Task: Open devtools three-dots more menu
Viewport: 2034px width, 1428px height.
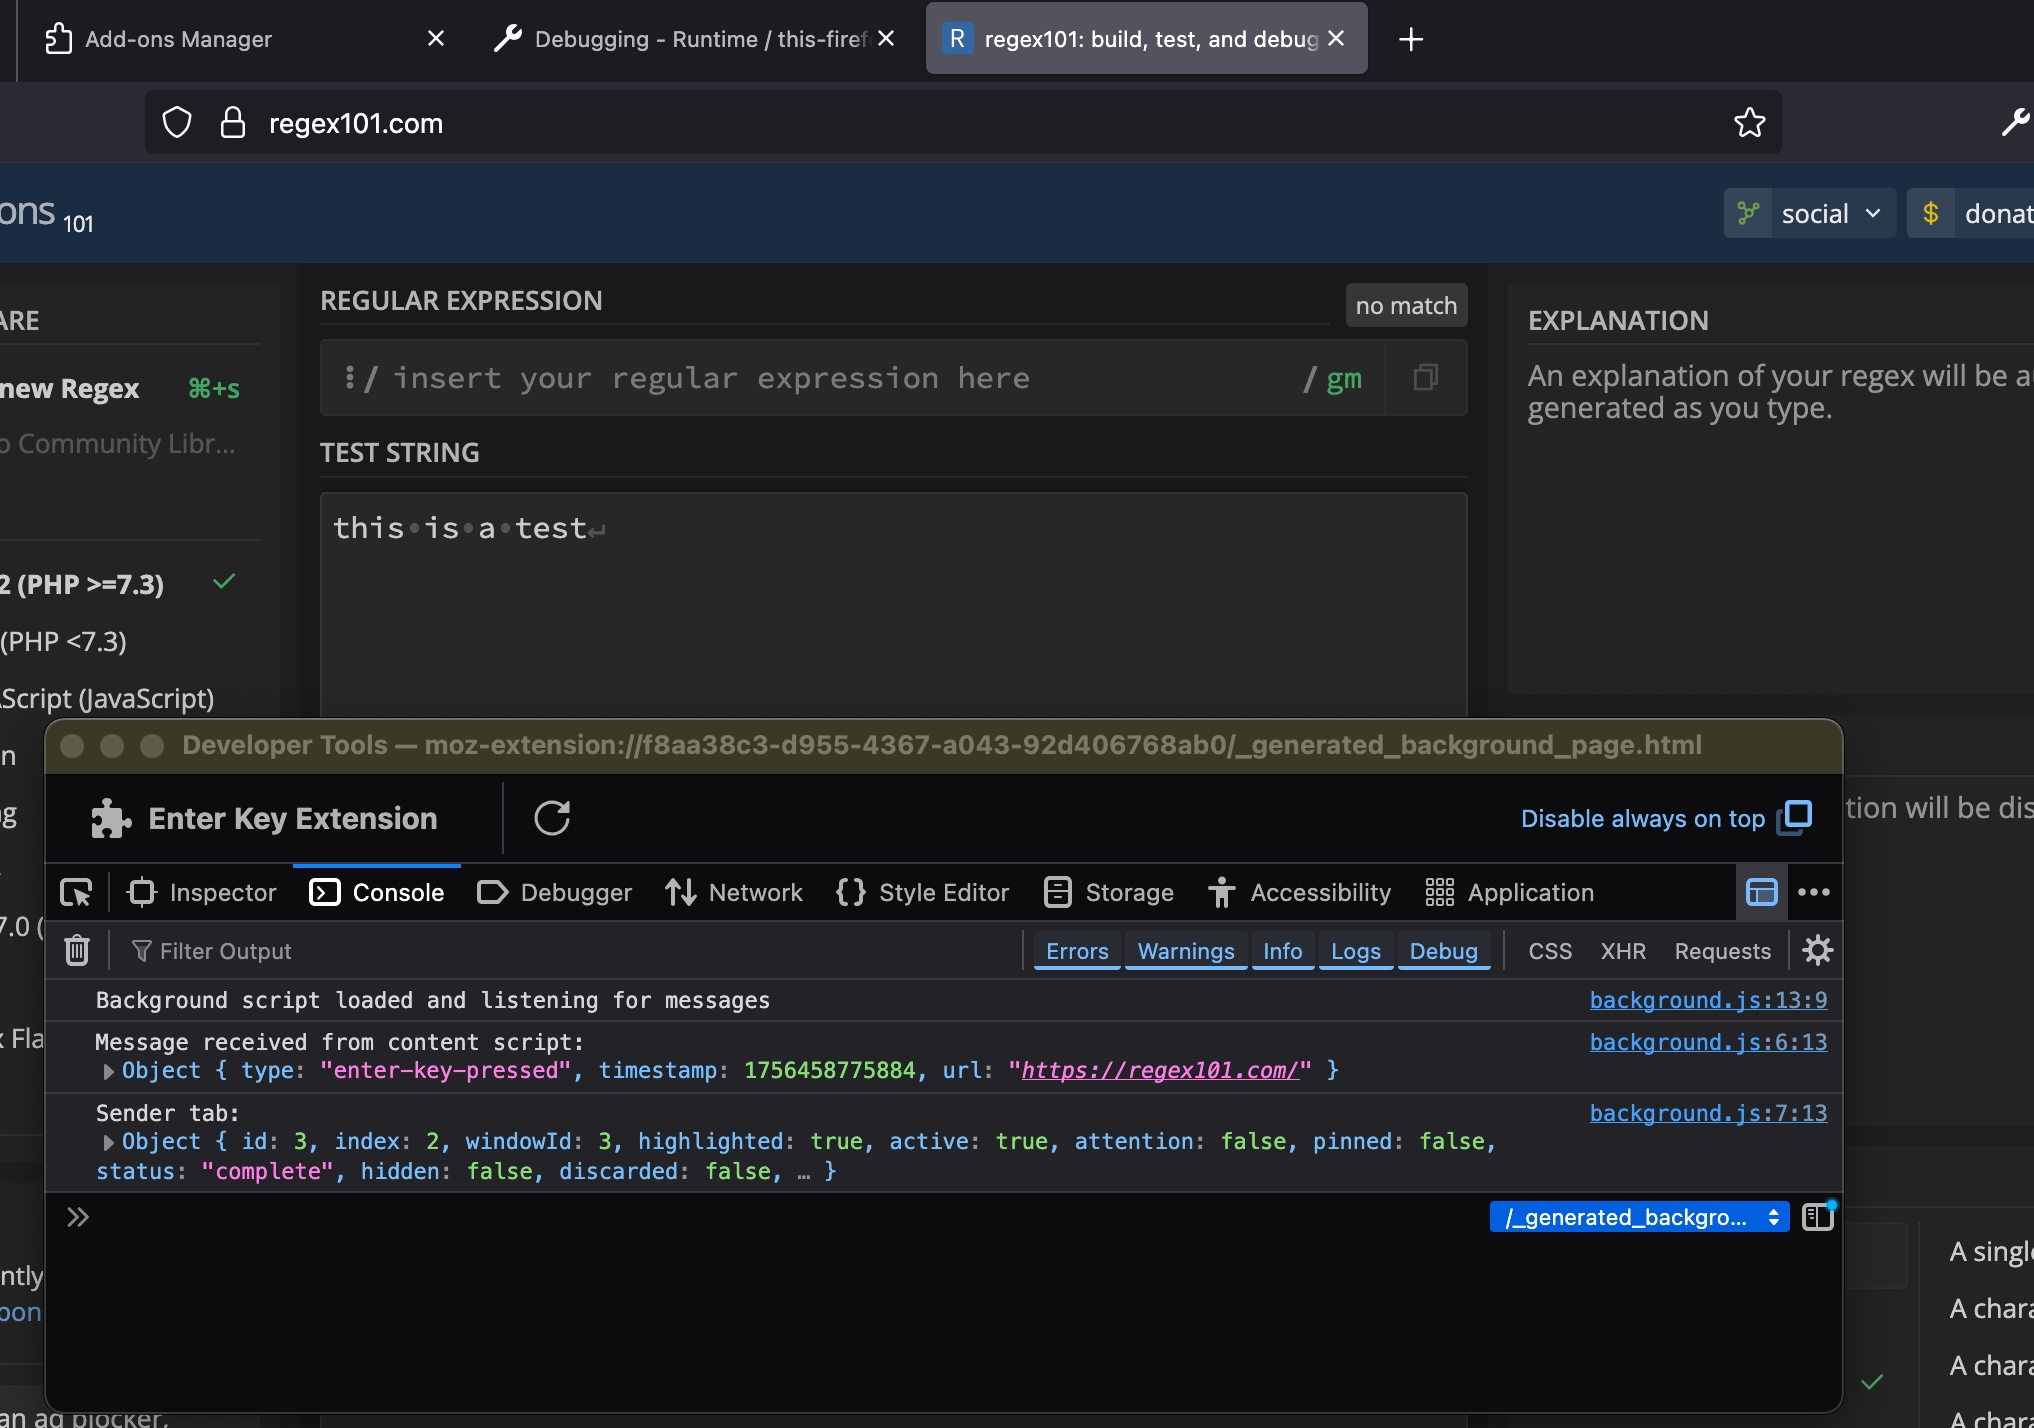Action: [1813, 892]
